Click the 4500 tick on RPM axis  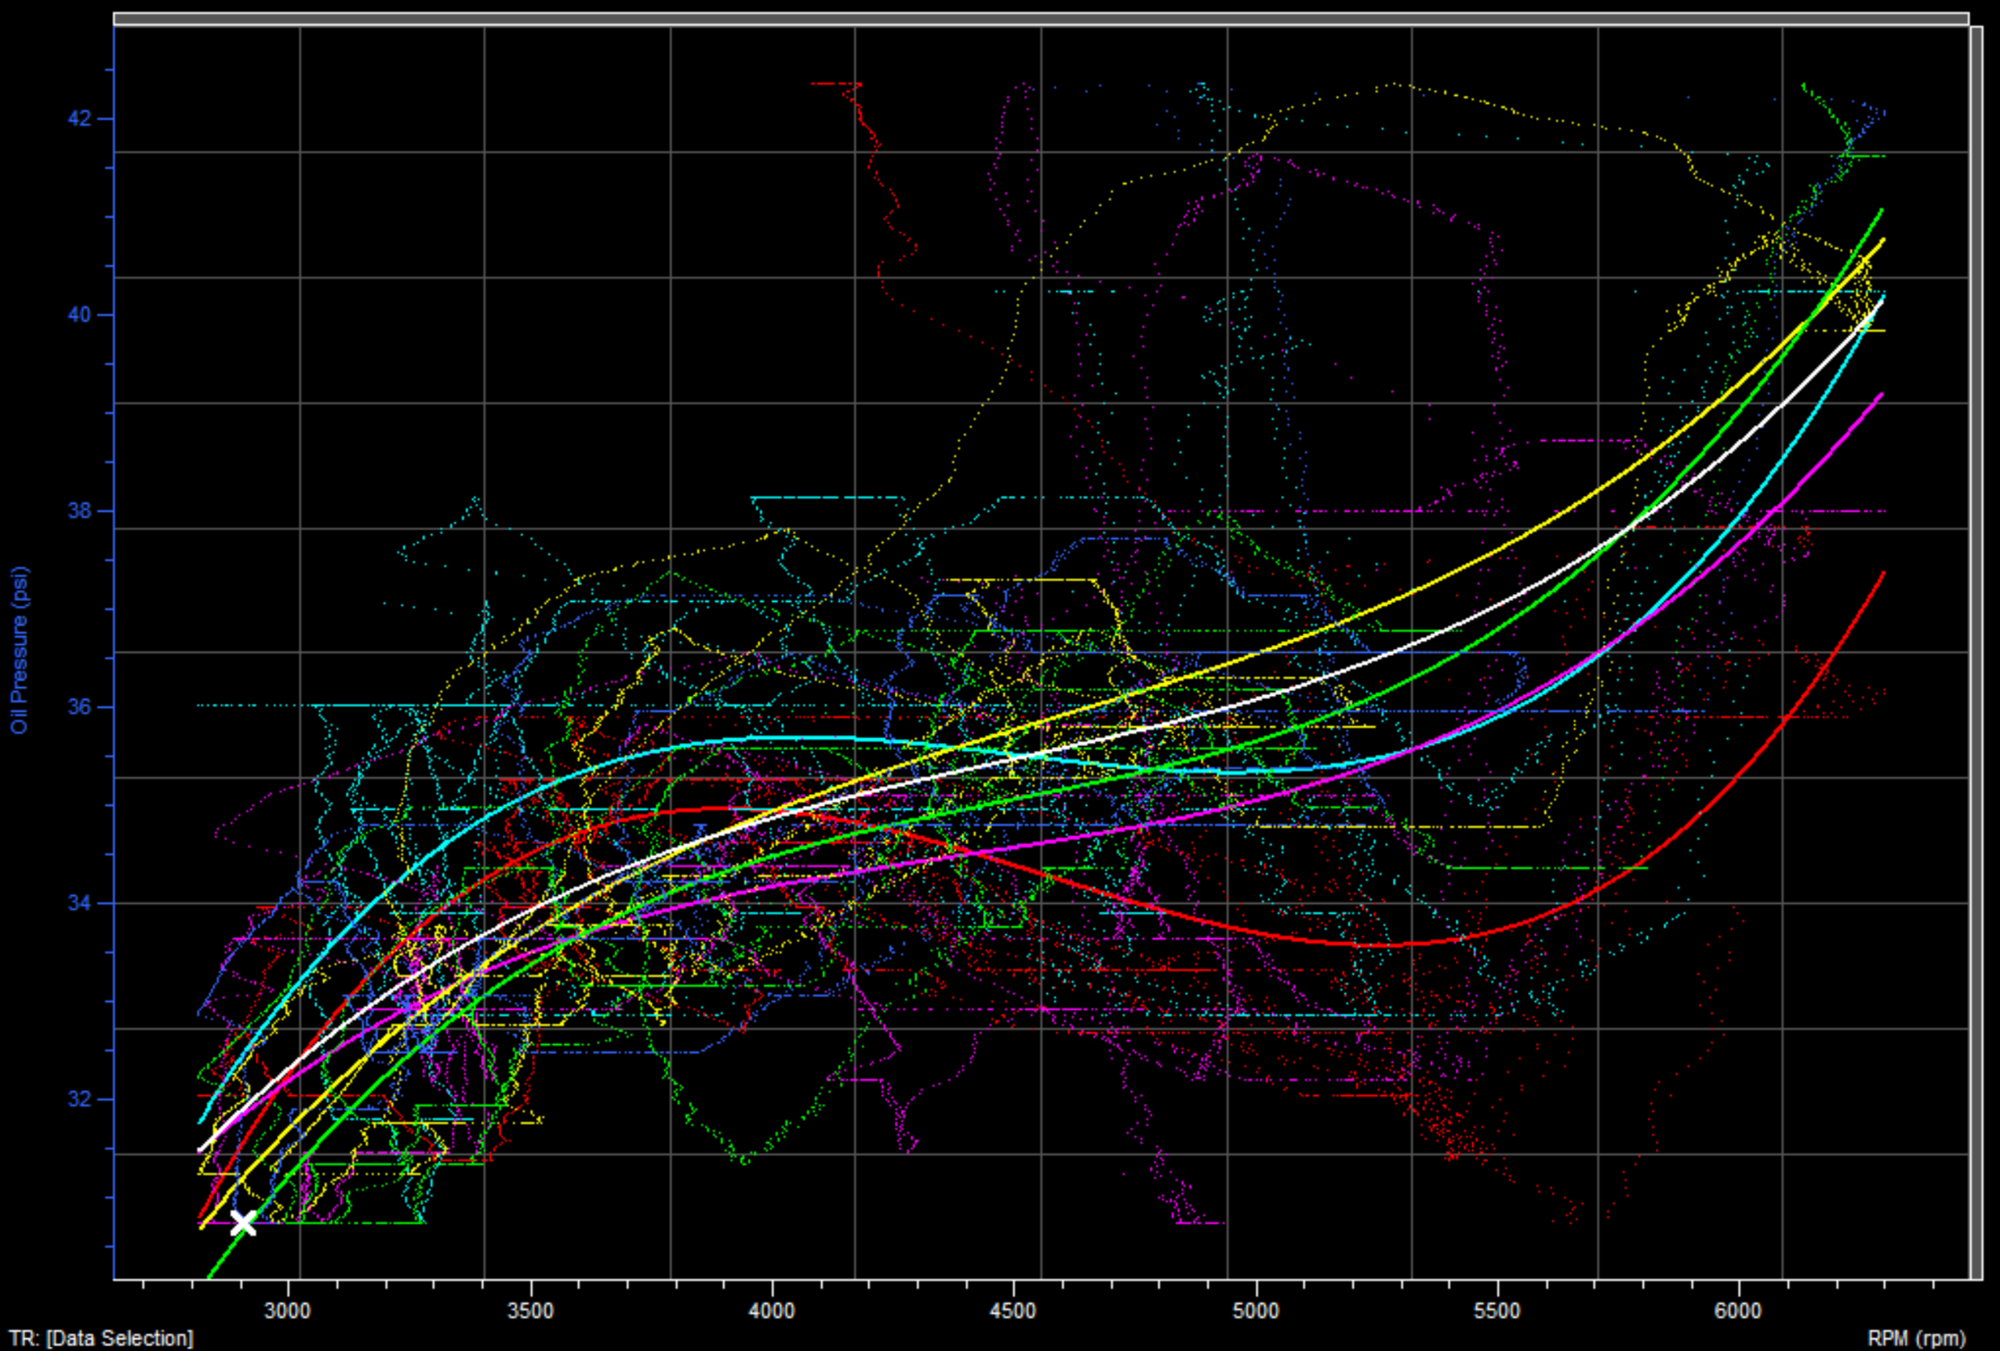pos(1013,1310)
